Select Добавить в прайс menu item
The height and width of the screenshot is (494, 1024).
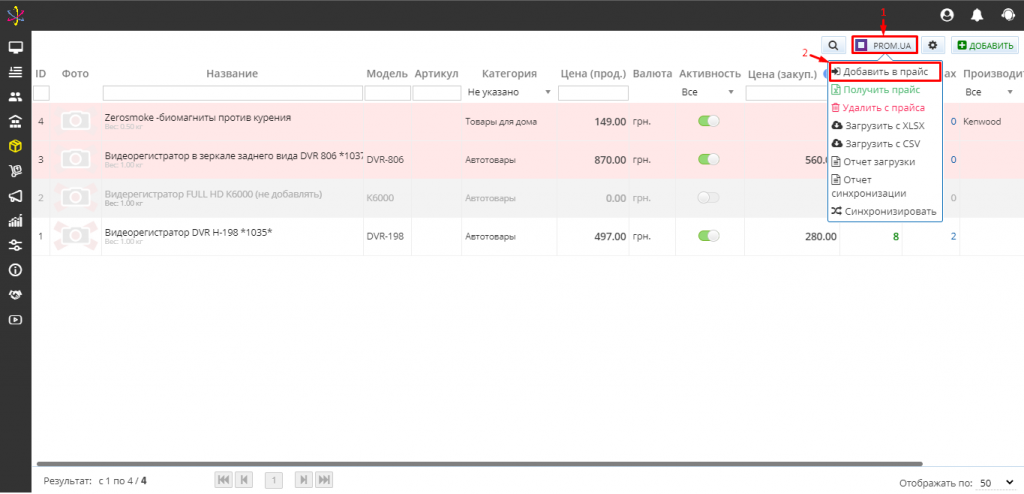884,71
